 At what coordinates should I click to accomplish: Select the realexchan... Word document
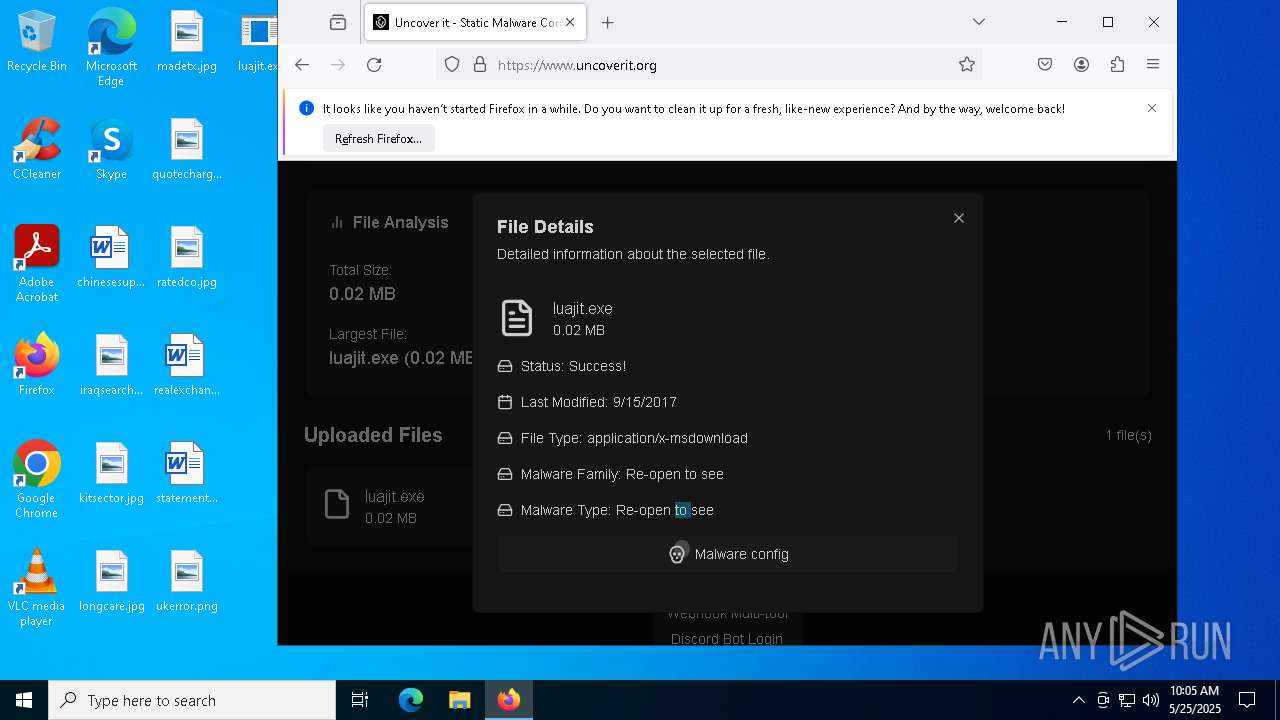(187, 365)
